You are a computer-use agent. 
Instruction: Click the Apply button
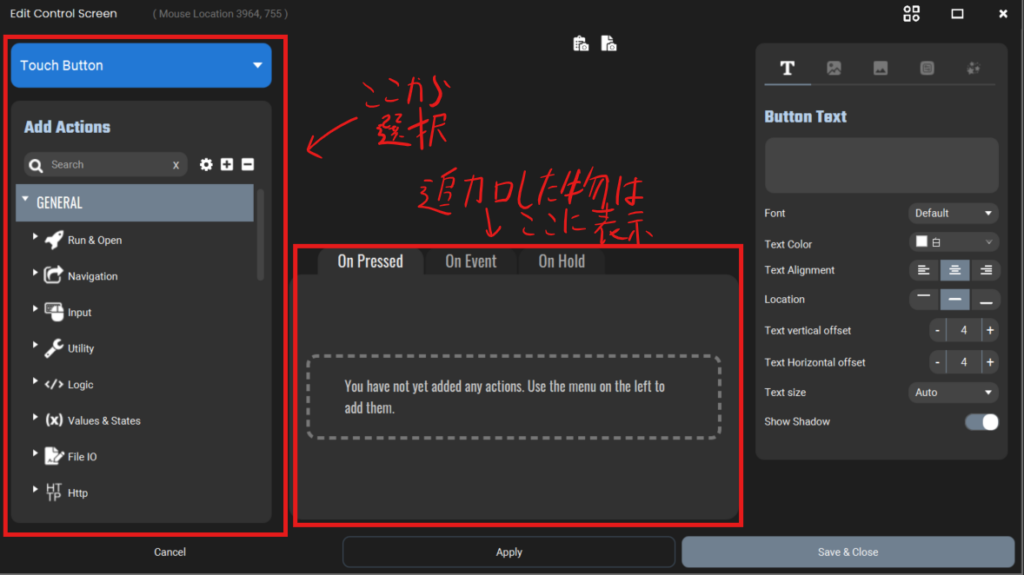(508, 552)
